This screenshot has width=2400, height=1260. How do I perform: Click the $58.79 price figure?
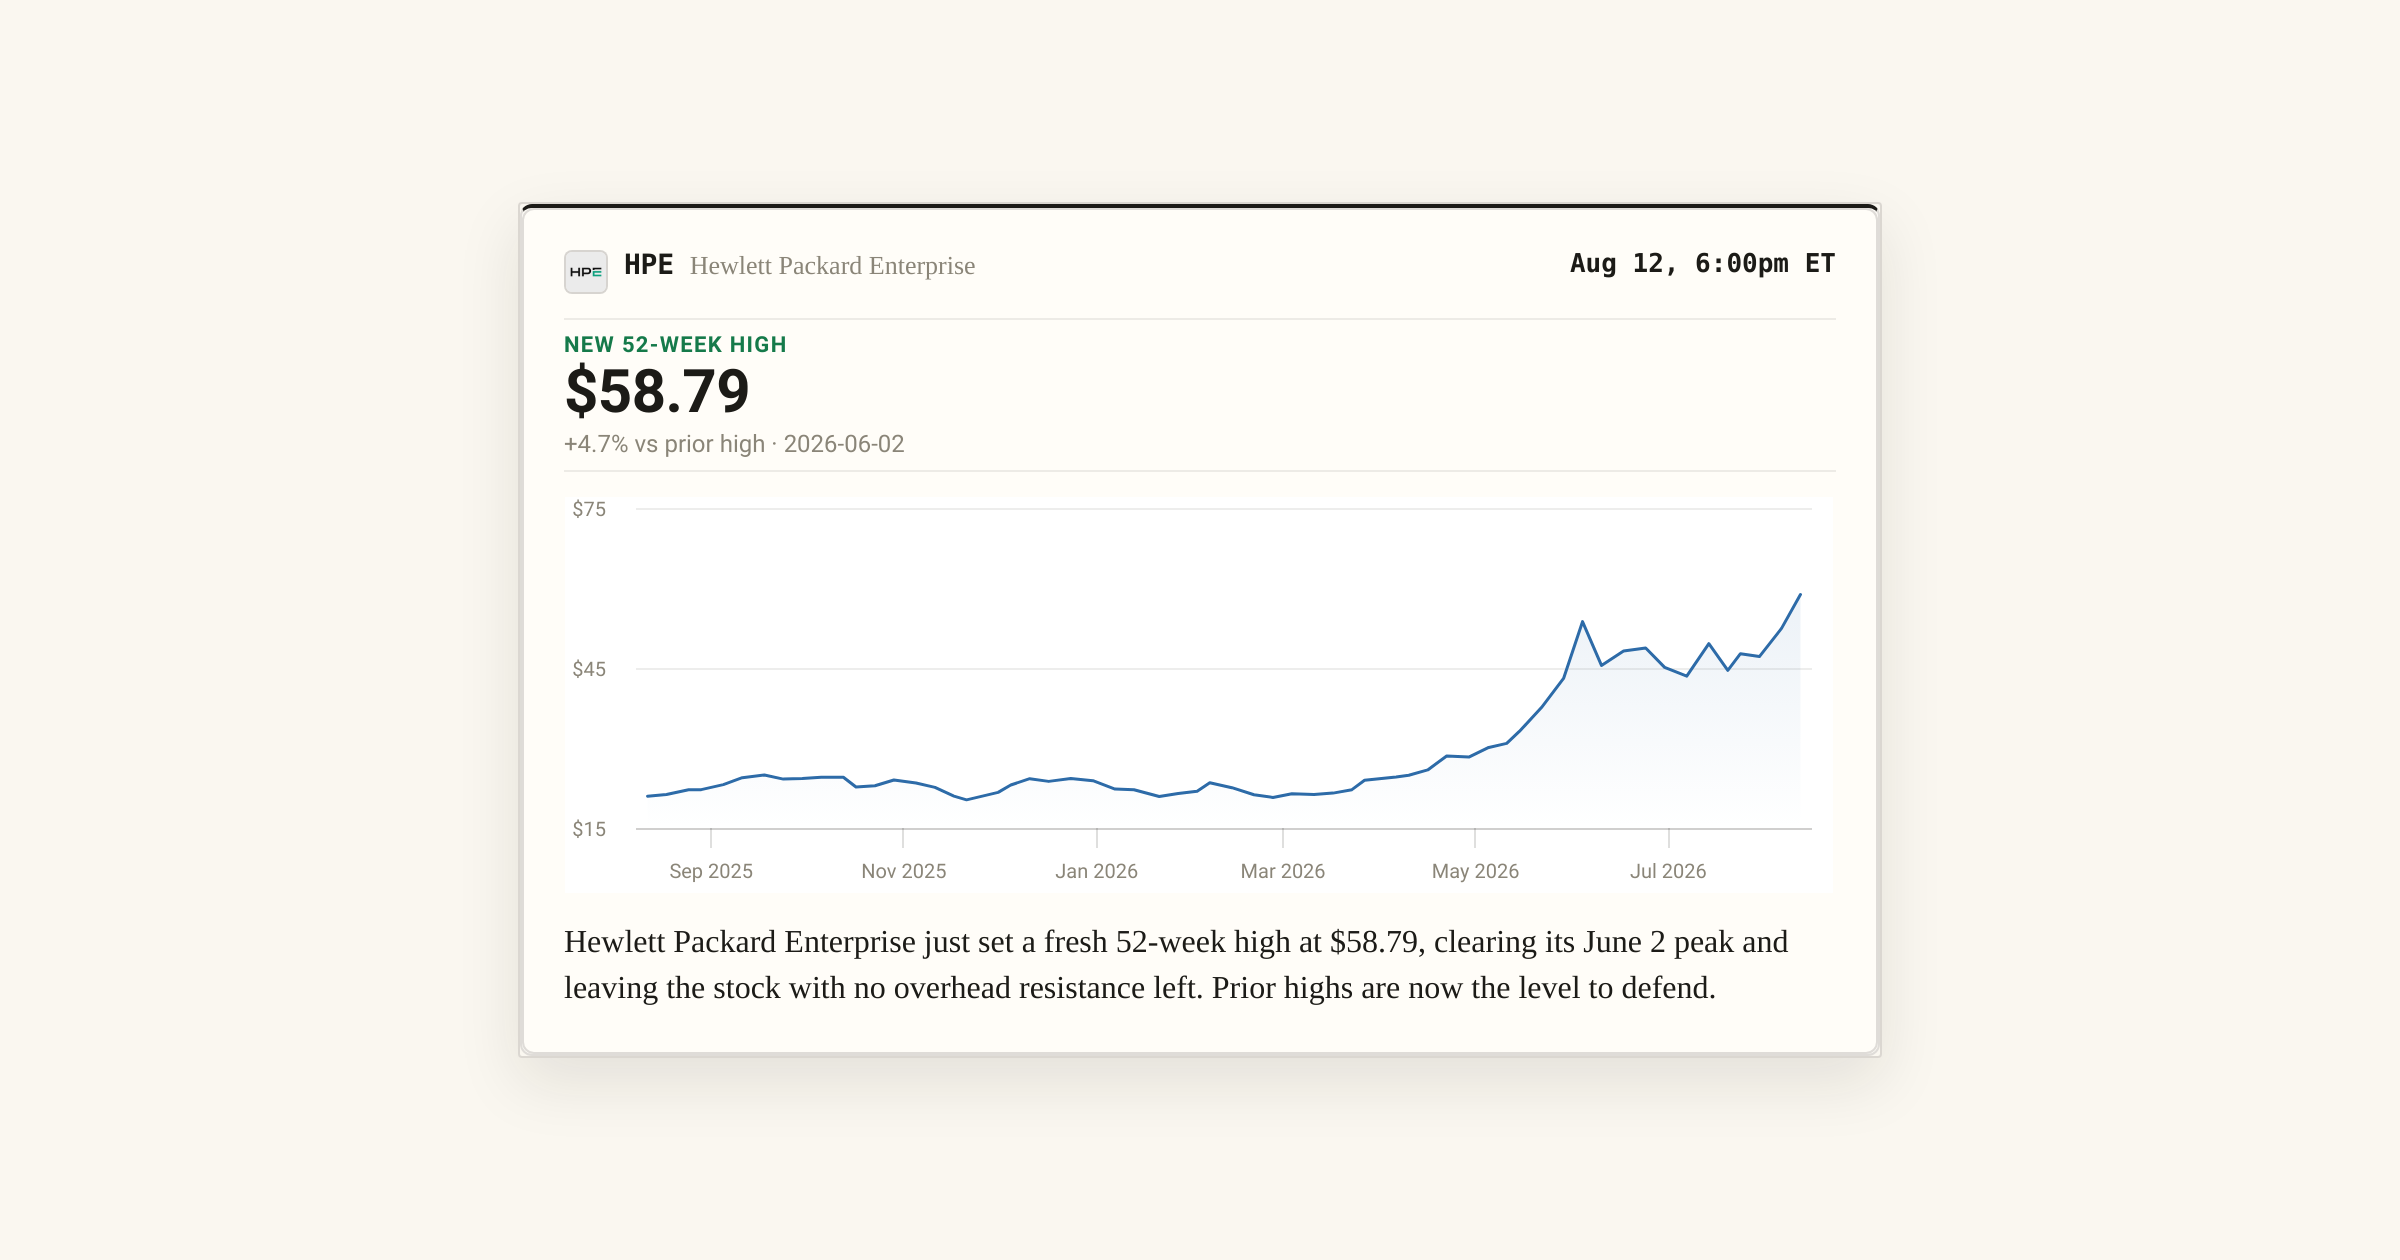pyautogui.click(x=657, y=392)
